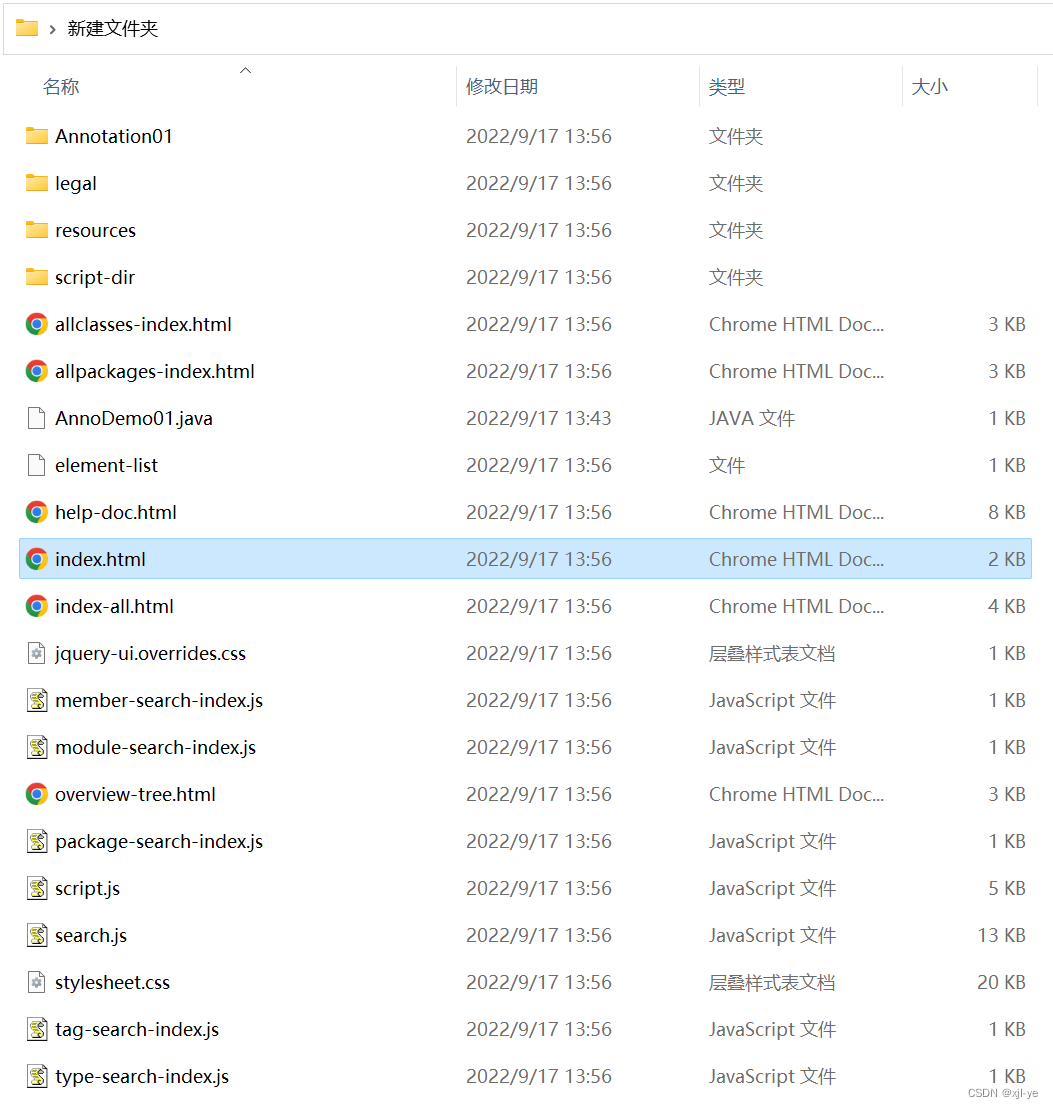Click the legal folder name
1053x1109 pixels.
(x=76, y=183)
